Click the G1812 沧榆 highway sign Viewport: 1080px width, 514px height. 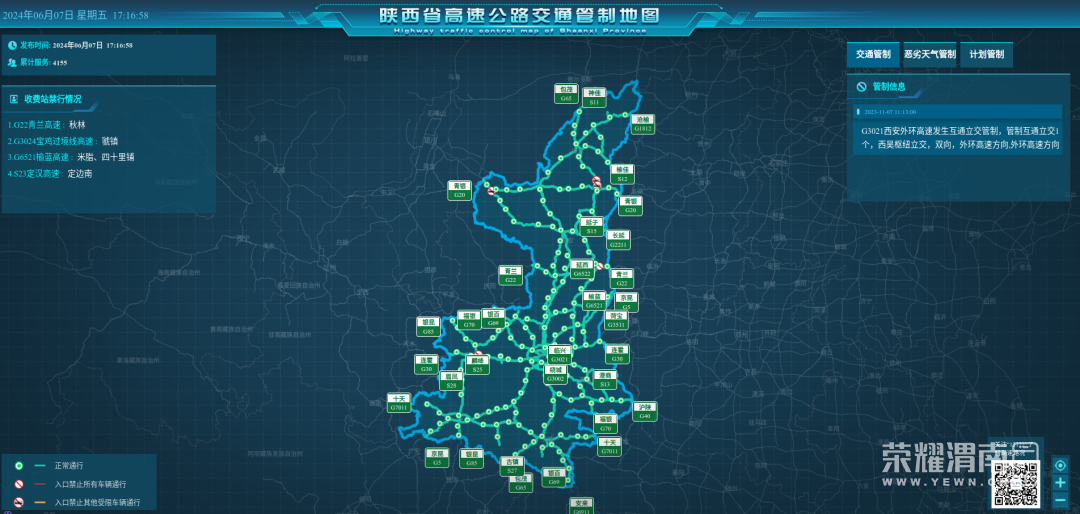coord(643,124)
